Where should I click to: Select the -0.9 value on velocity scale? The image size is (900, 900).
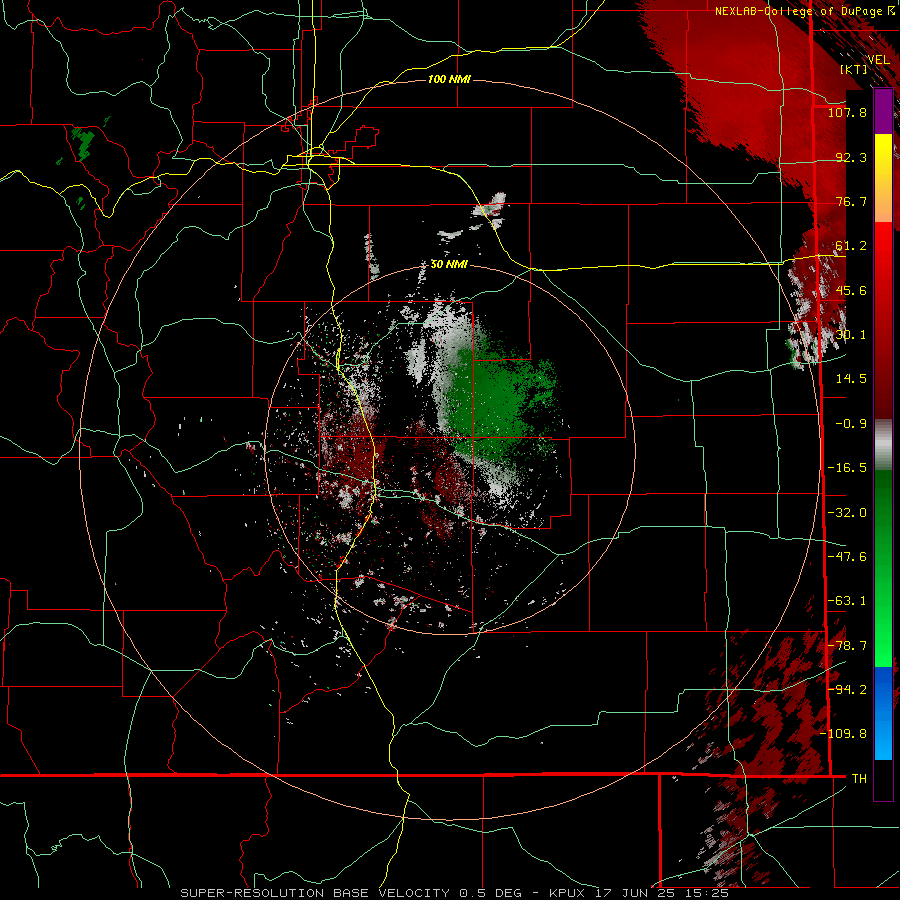[x=851, y=424]
